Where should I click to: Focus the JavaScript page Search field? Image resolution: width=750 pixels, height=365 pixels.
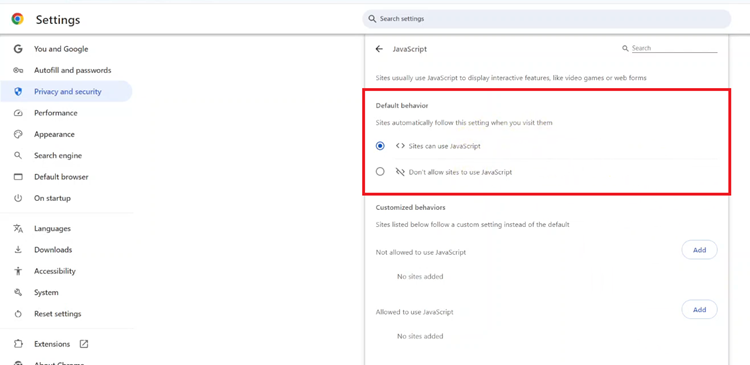pos(674,48)
